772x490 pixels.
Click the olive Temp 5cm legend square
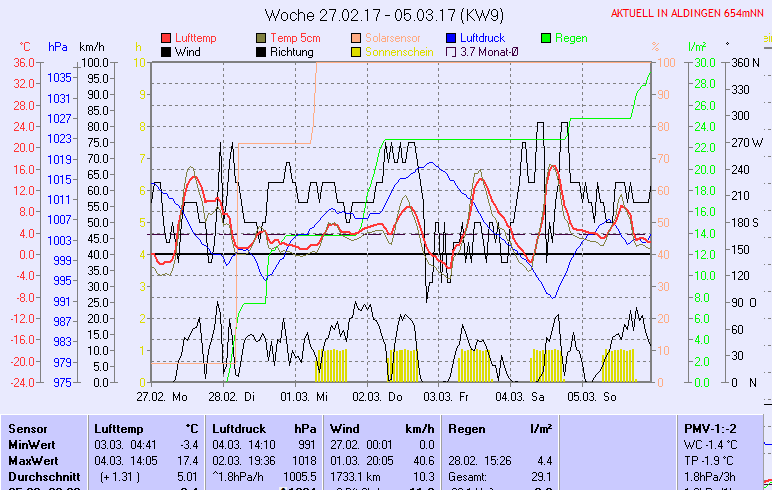[262, 38]
